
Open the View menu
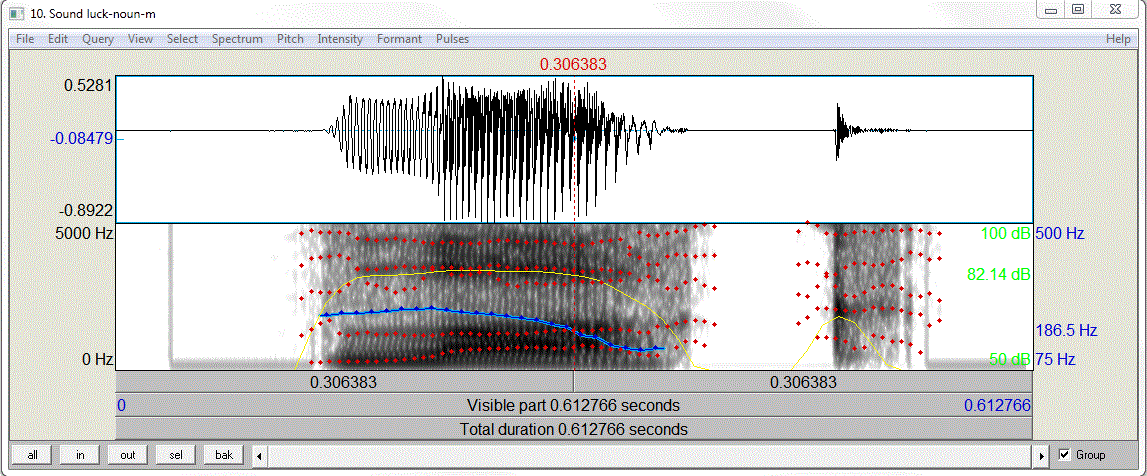[140, 39]
